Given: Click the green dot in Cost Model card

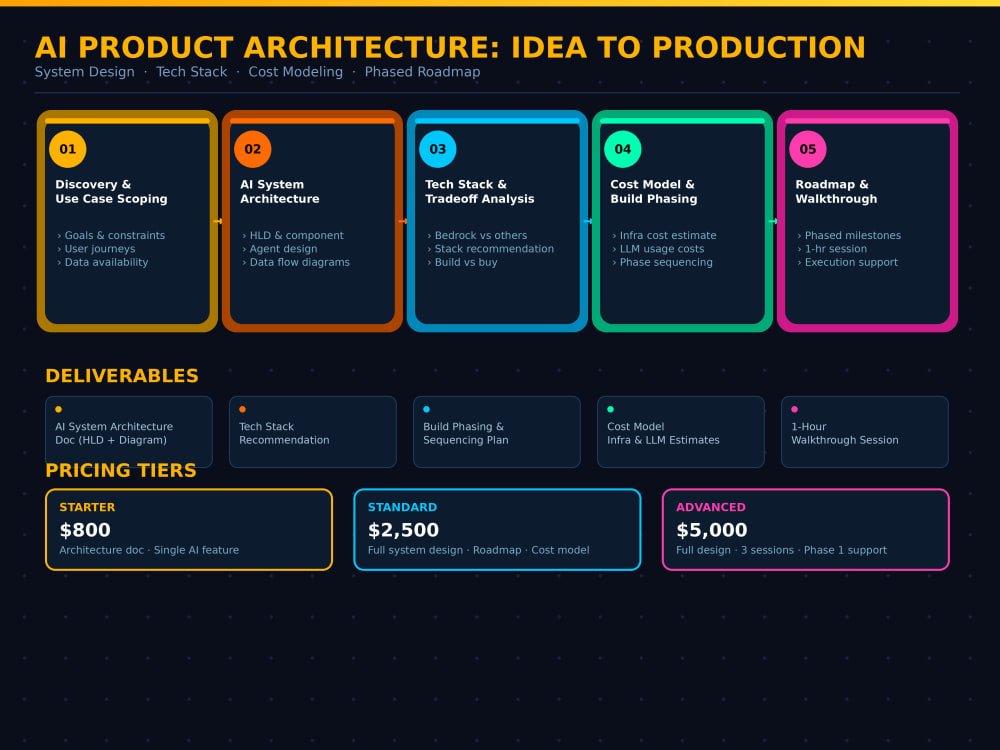Looking at the screenshot, I should (610, 409).
